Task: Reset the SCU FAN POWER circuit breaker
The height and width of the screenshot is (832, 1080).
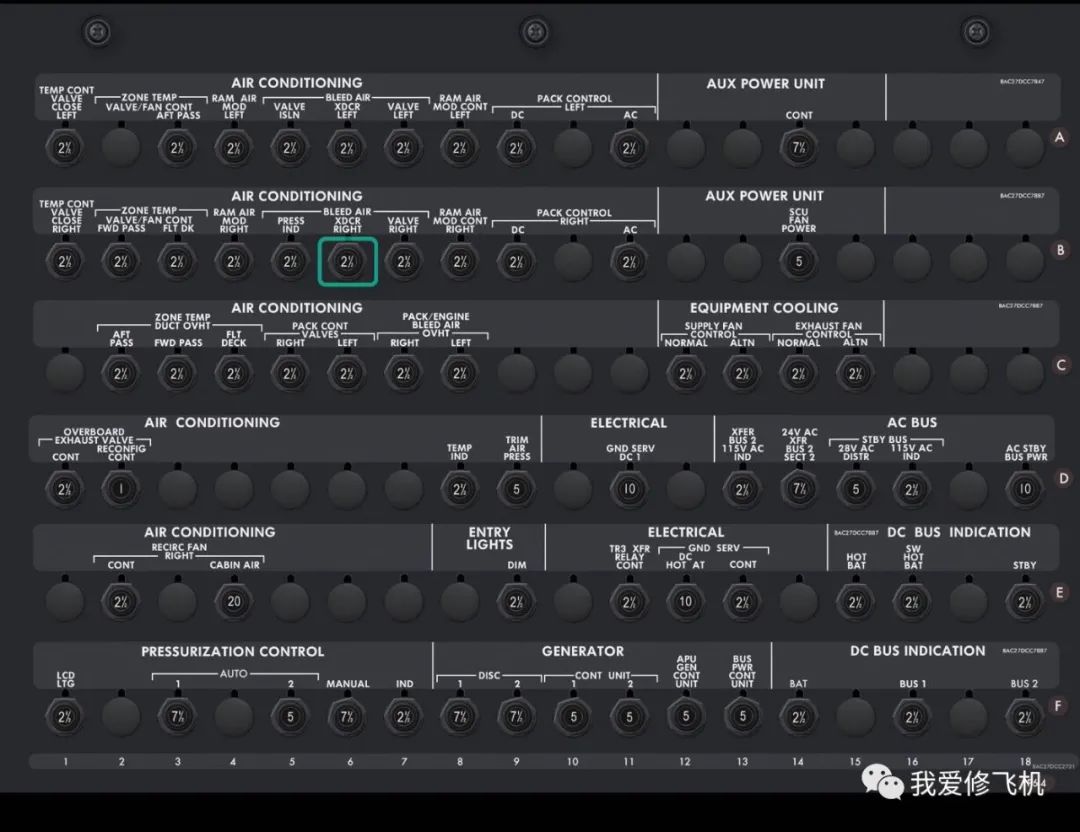Action: pyautogui.click(x=798, y=262)
